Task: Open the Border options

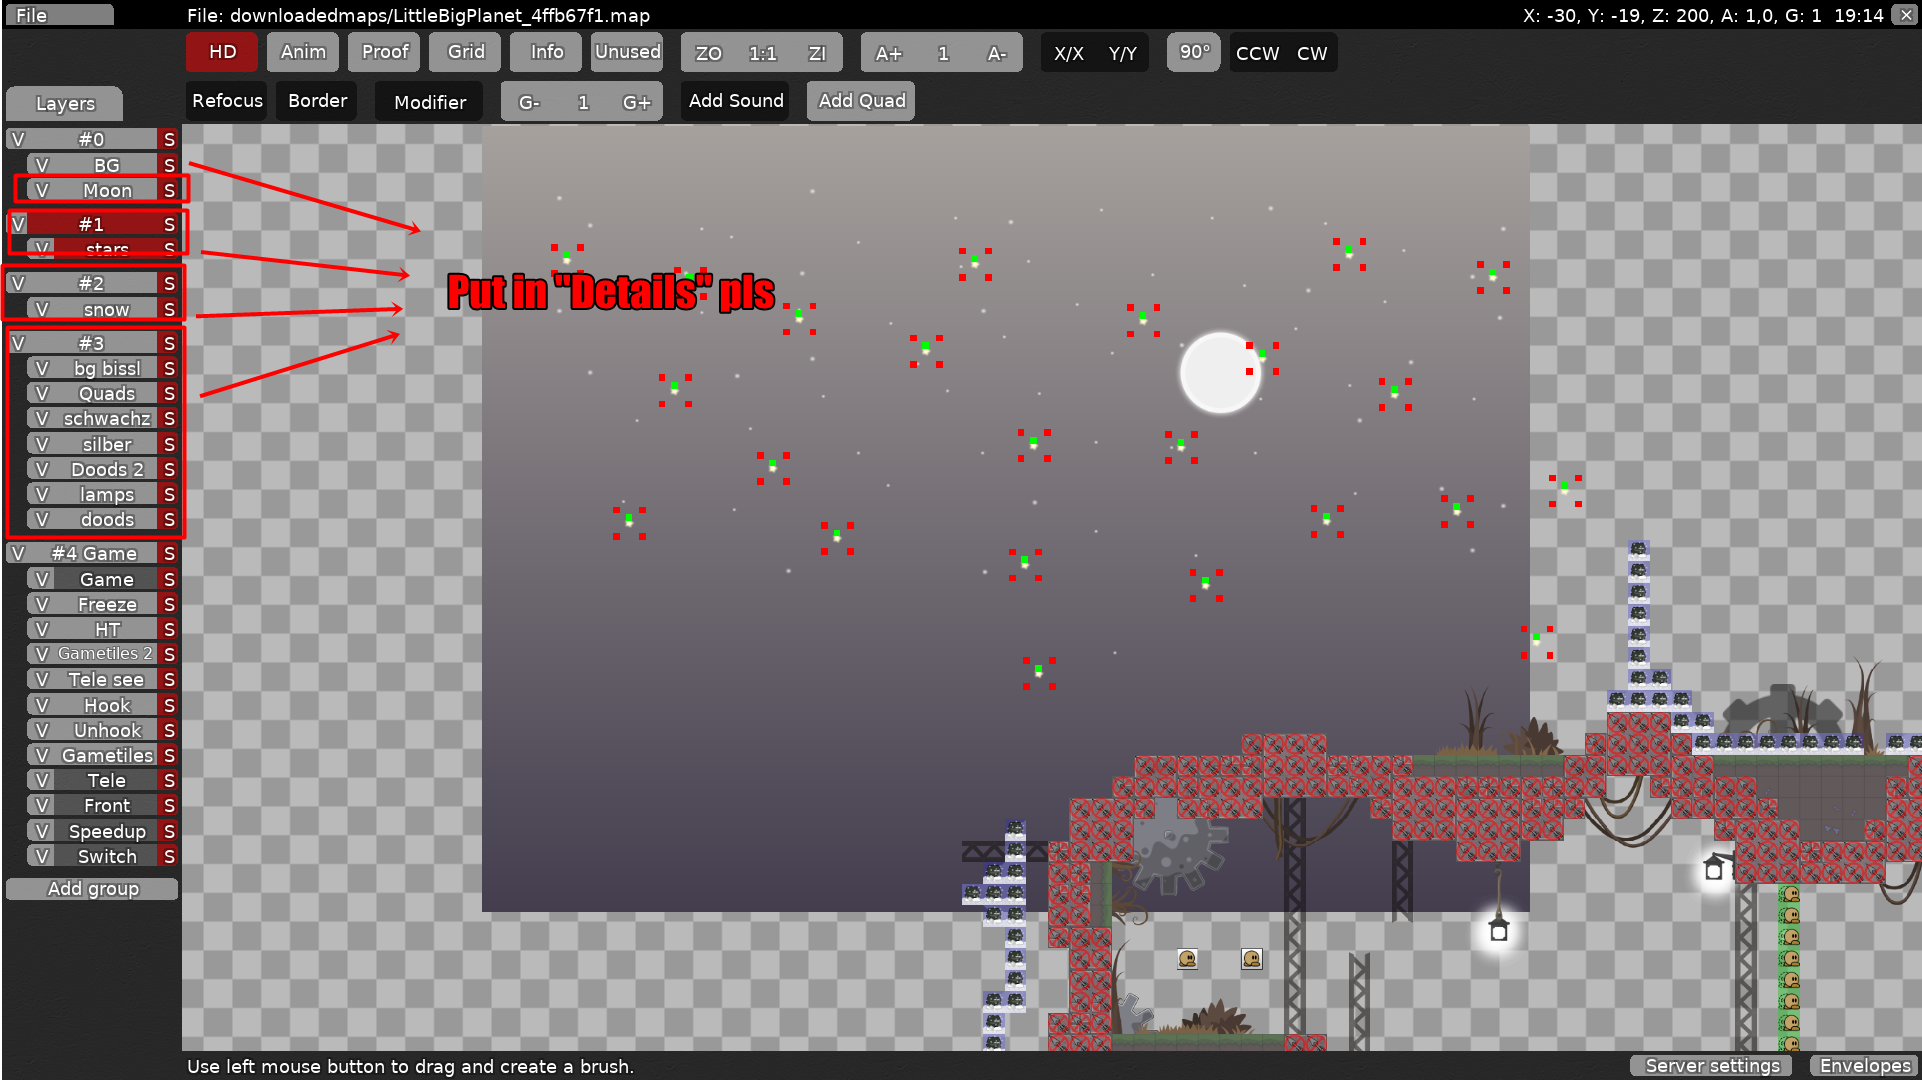Action: 317,101
